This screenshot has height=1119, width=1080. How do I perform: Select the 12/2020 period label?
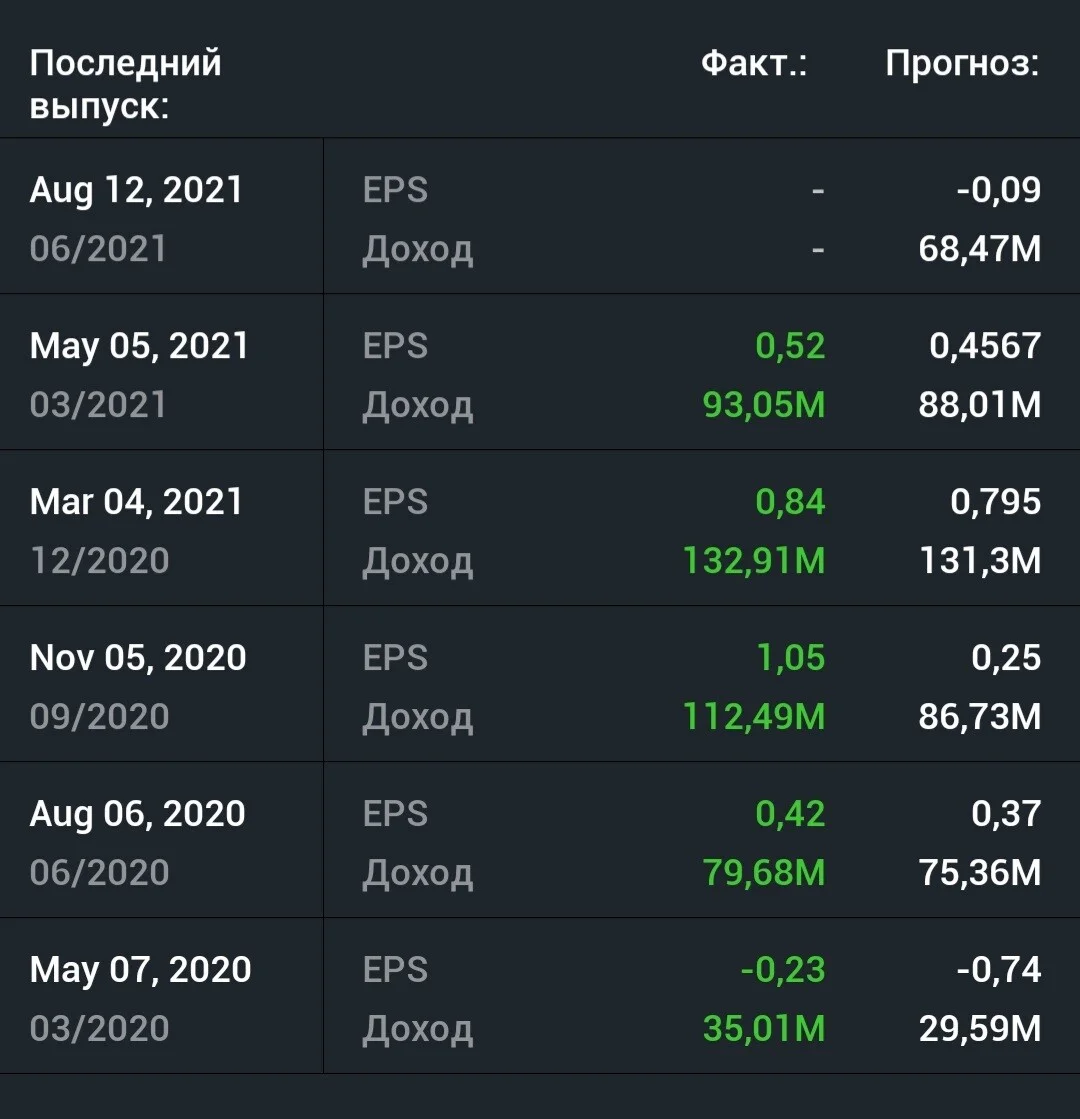click(99, 561)
